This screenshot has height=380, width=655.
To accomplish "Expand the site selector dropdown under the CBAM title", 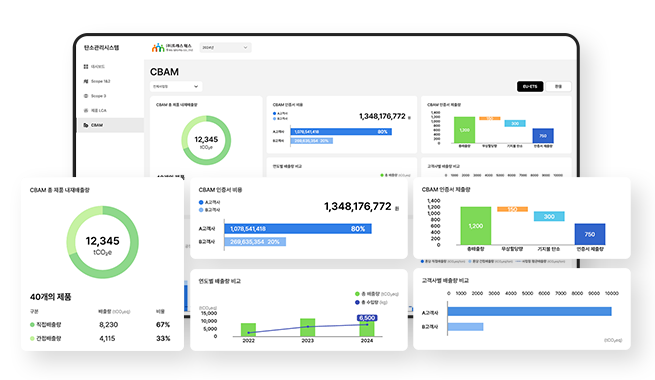I will coord(176,86).
